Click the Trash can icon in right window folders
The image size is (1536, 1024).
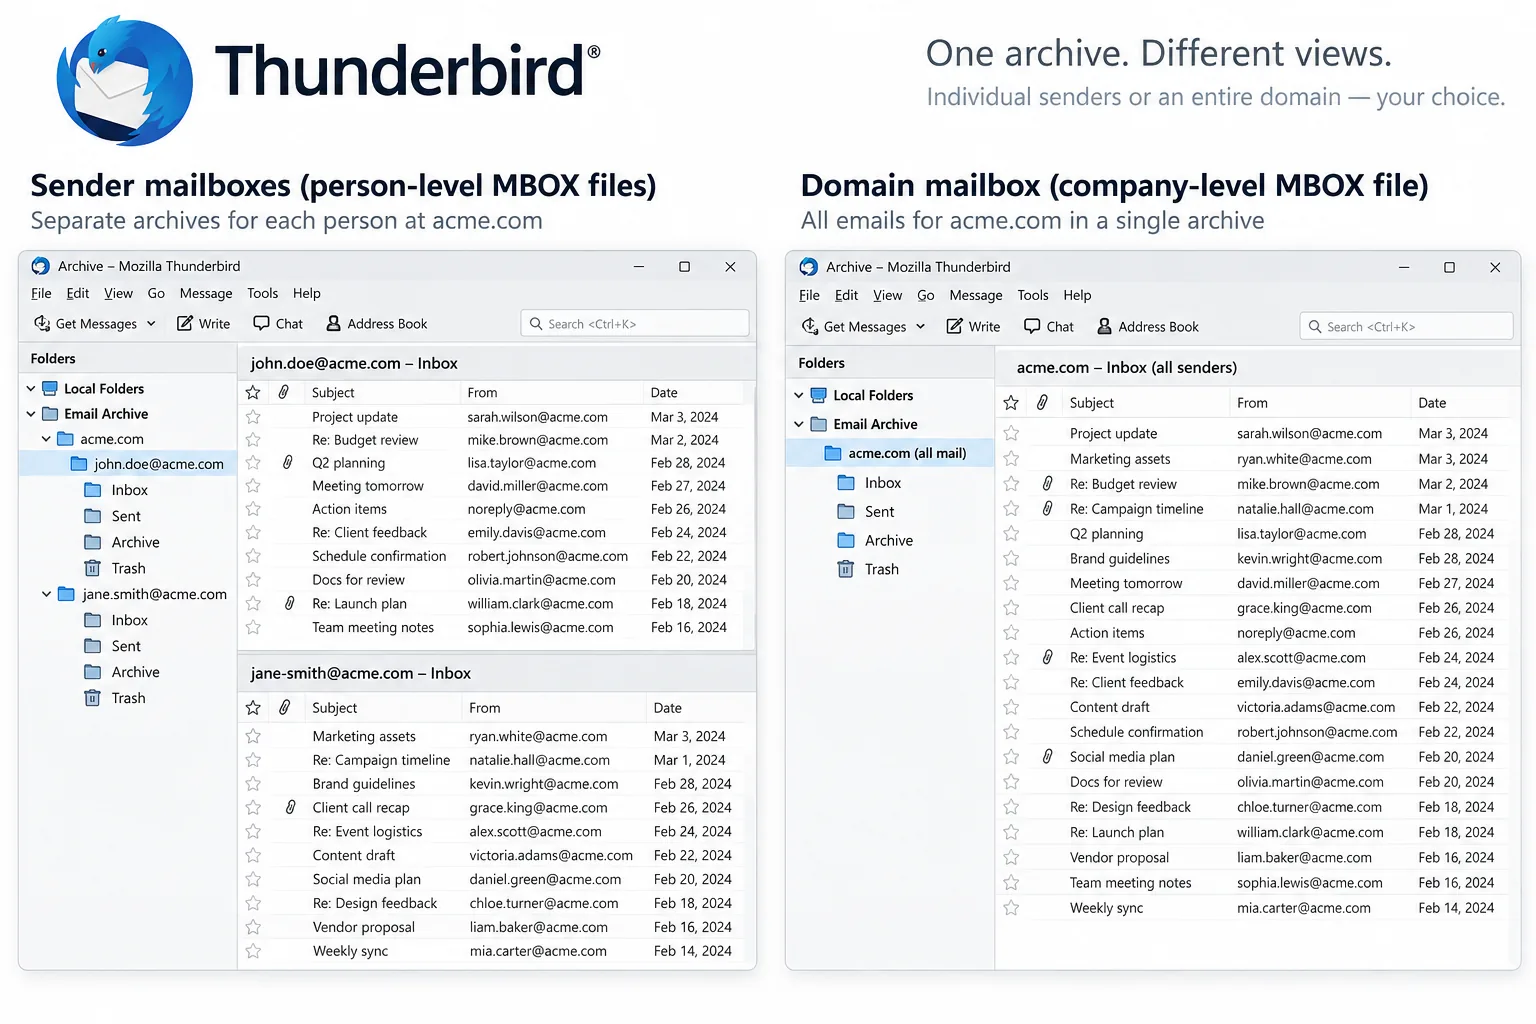(x=845, y=569)
